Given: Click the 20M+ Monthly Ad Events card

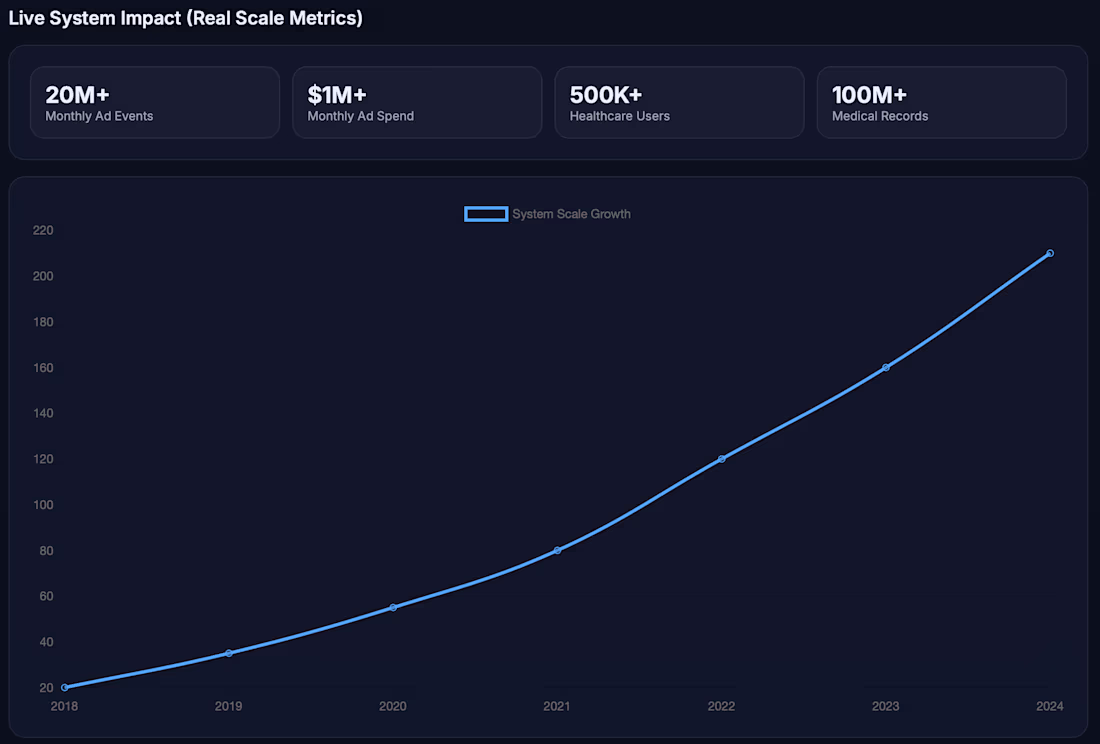Looking at the screenshot, I should pos(155,102).
